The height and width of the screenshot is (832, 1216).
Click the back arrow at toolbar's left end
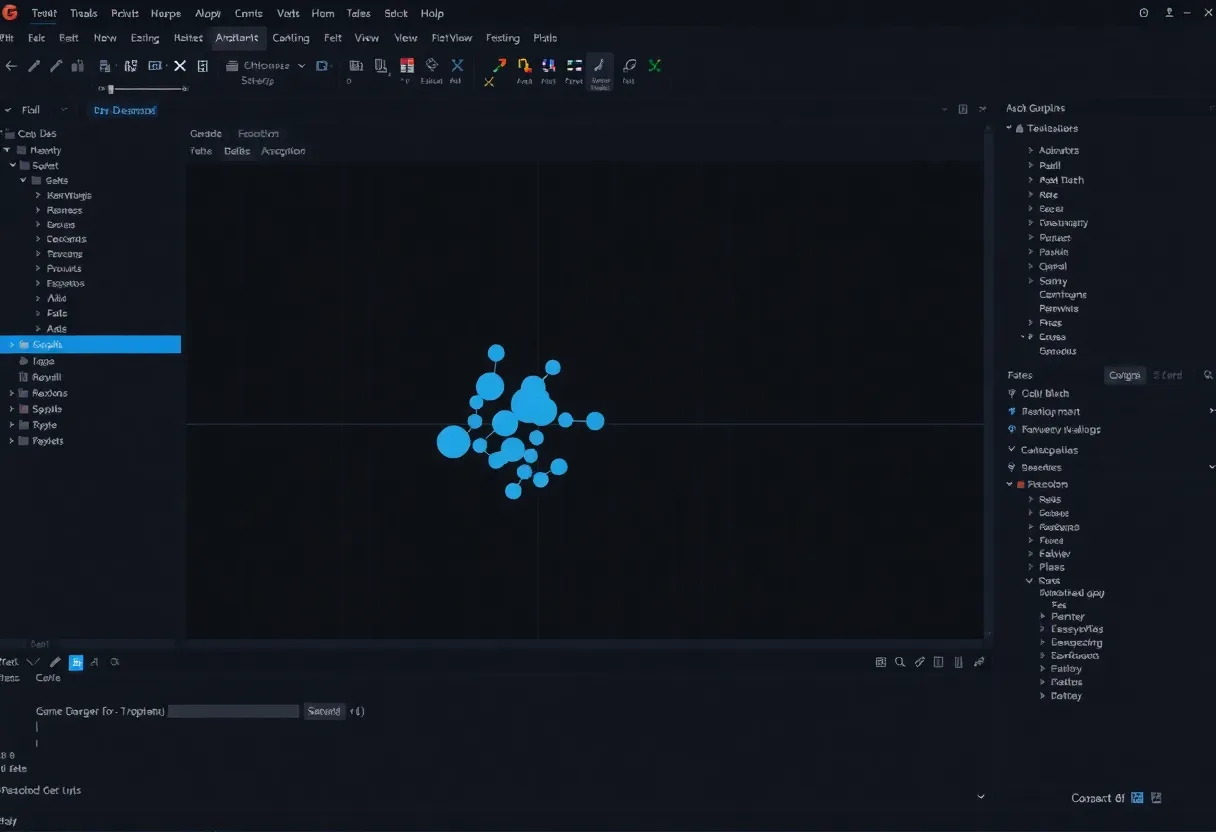[11, 65]
